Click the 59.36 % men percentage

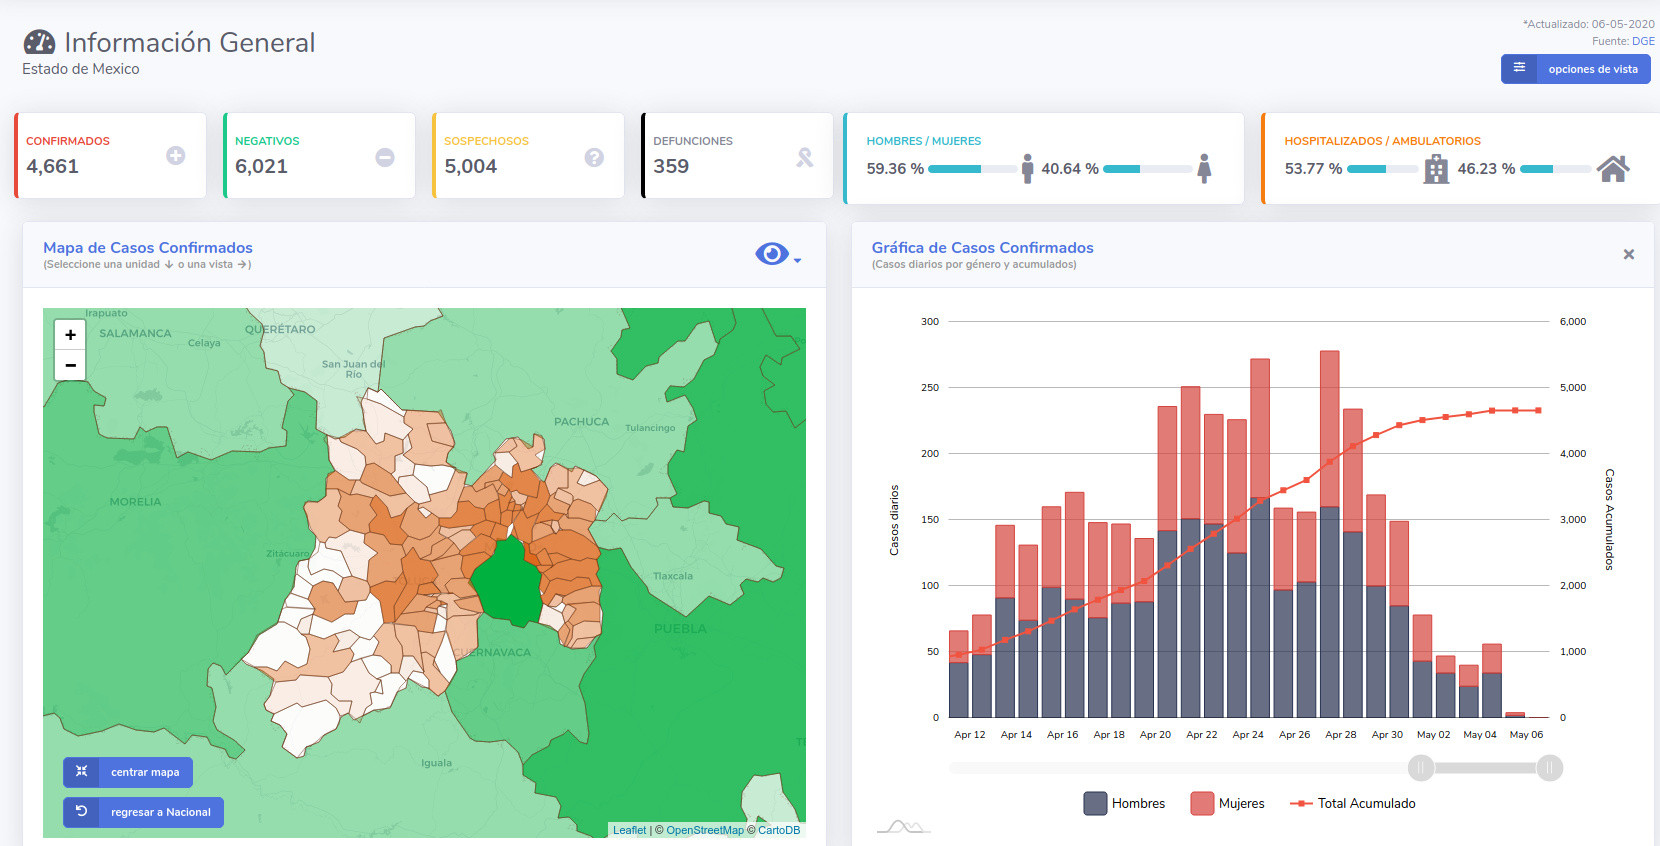pos(895,169)
